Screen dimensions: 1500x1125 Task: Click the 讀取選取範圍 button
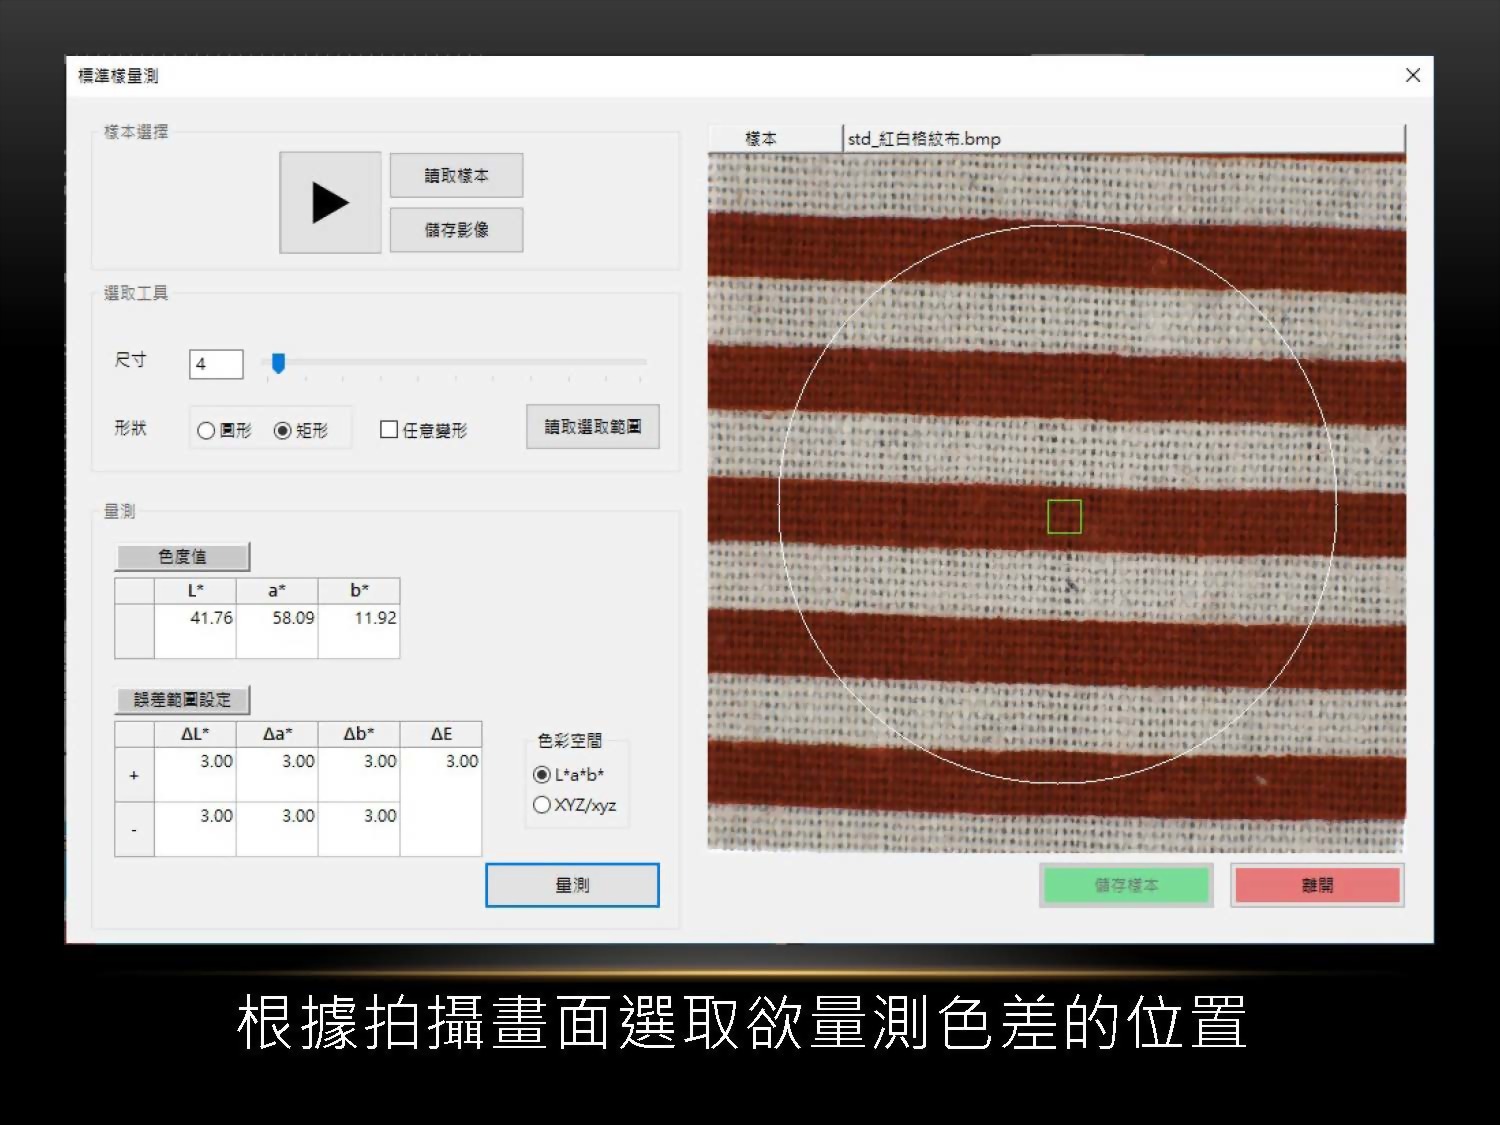click(x=592, y=427)
